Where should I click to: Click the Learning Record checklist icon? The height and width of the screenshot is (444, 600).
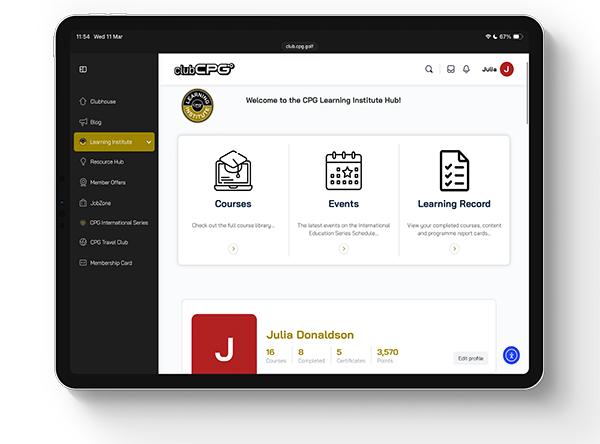(x=454, y=171)
